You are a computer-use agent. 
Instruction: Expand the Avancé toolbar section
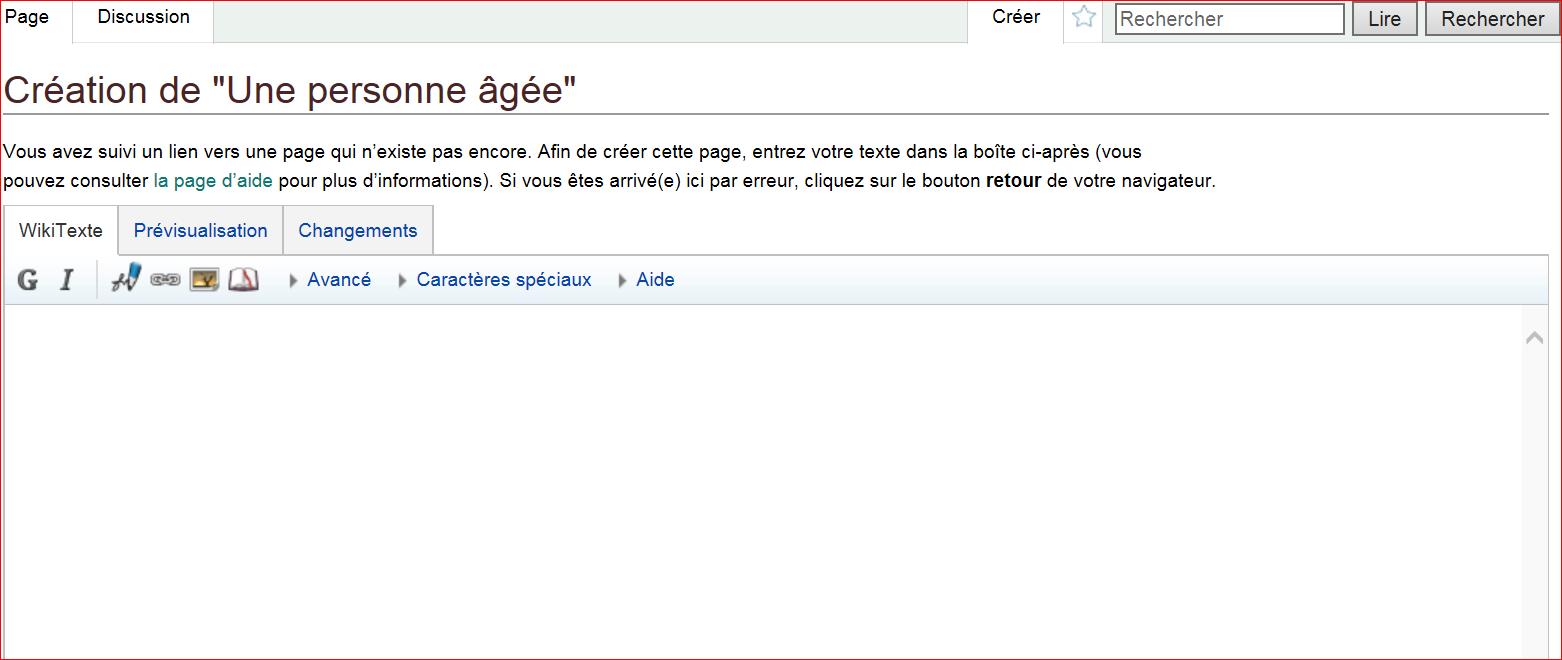coord(338,280)
